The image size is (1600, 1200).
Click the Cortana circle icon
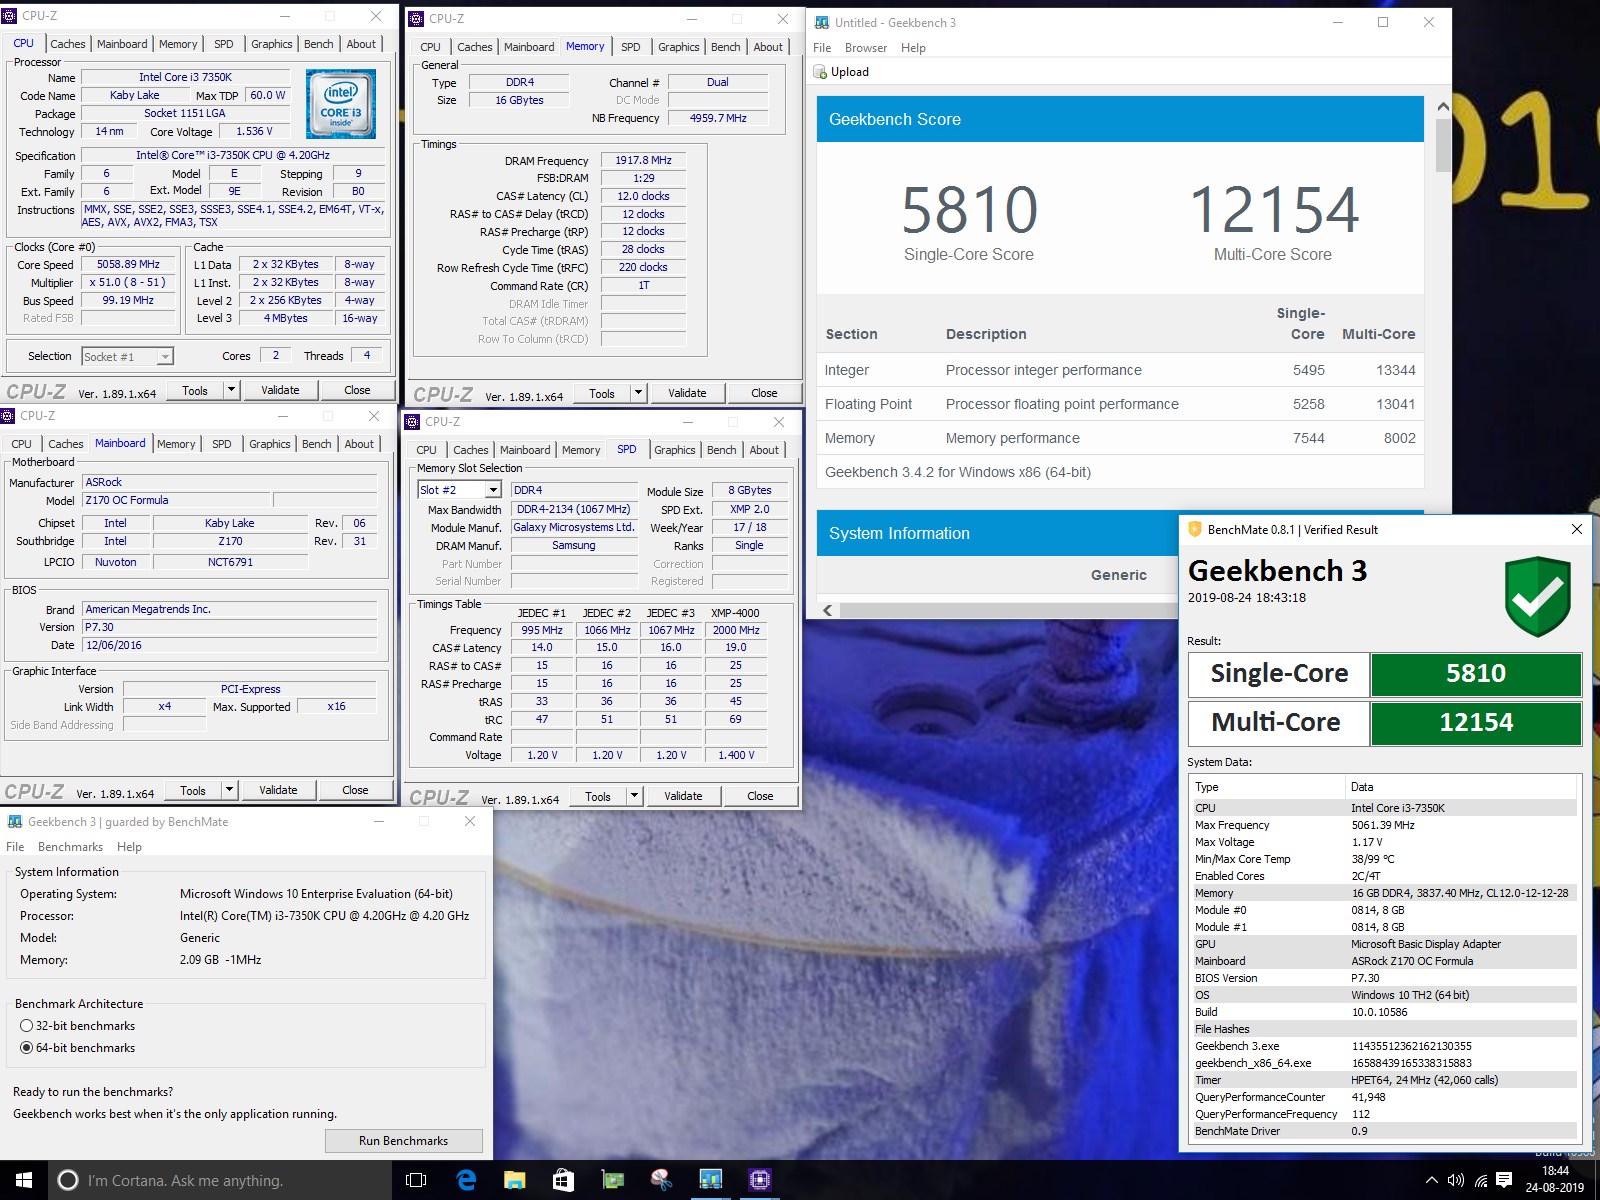(x=68, y=1180)
